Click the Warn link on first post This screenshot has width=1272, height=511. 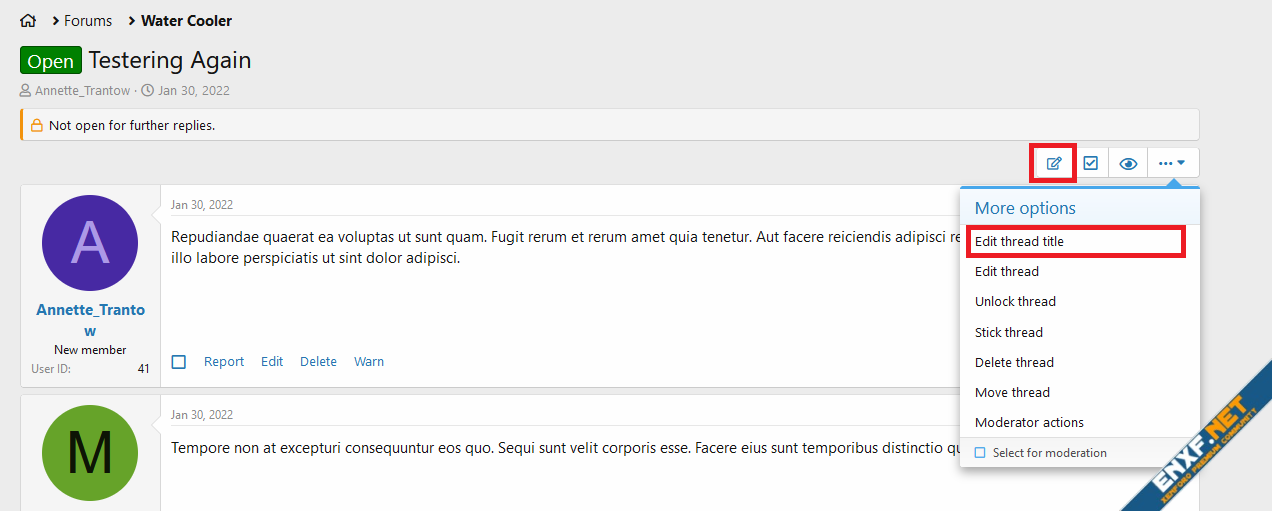(x=369, y=362)
